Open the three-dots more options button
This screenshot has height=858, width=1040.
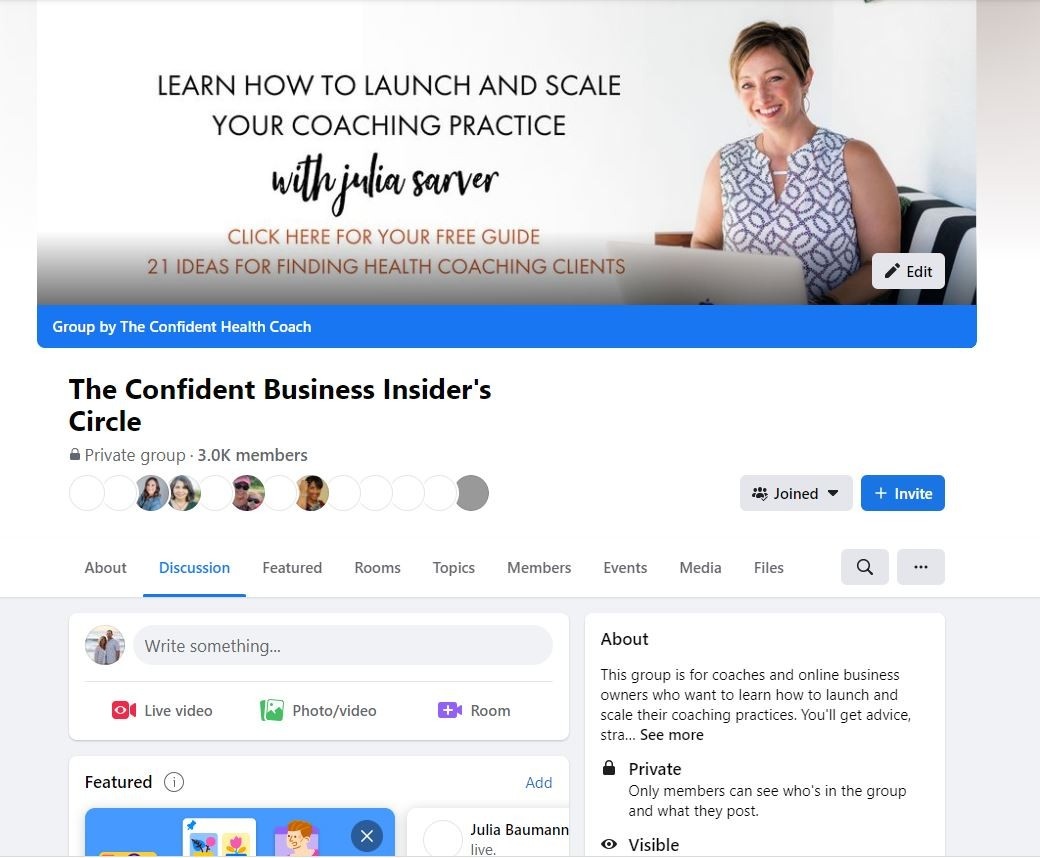(x=921, y=567)
